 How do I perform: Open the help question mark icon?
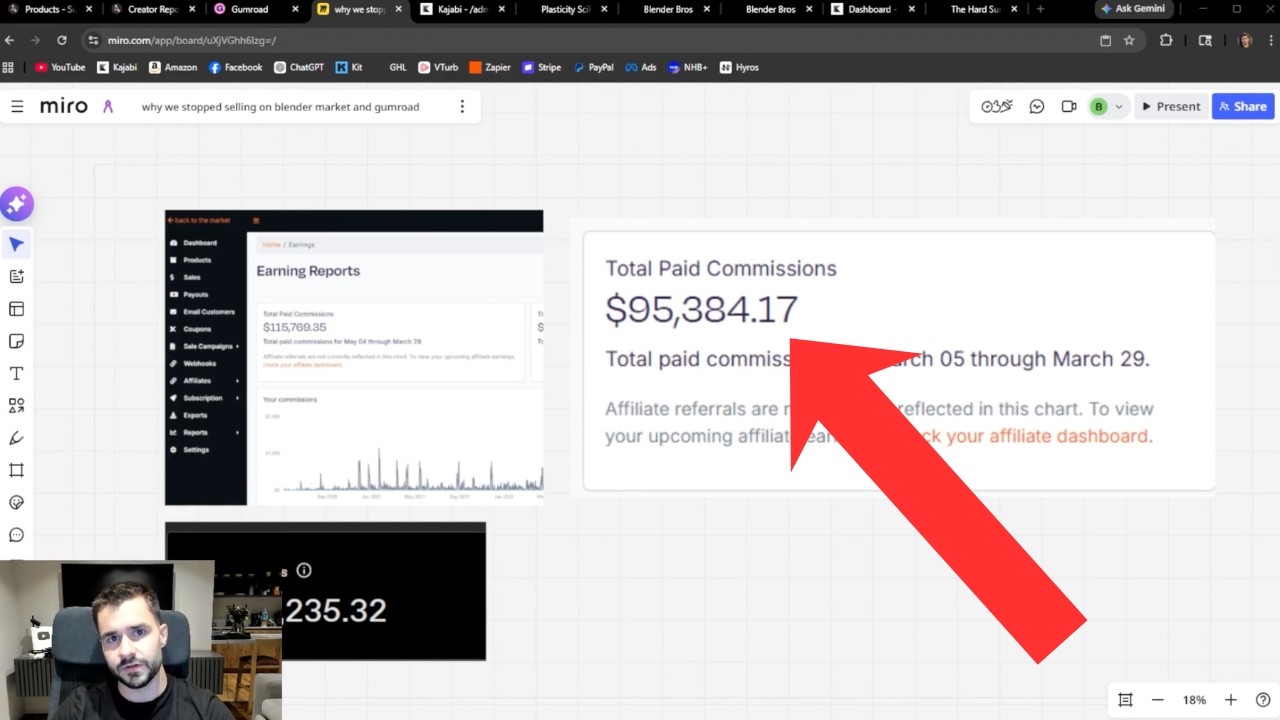tap(1263, 700)
